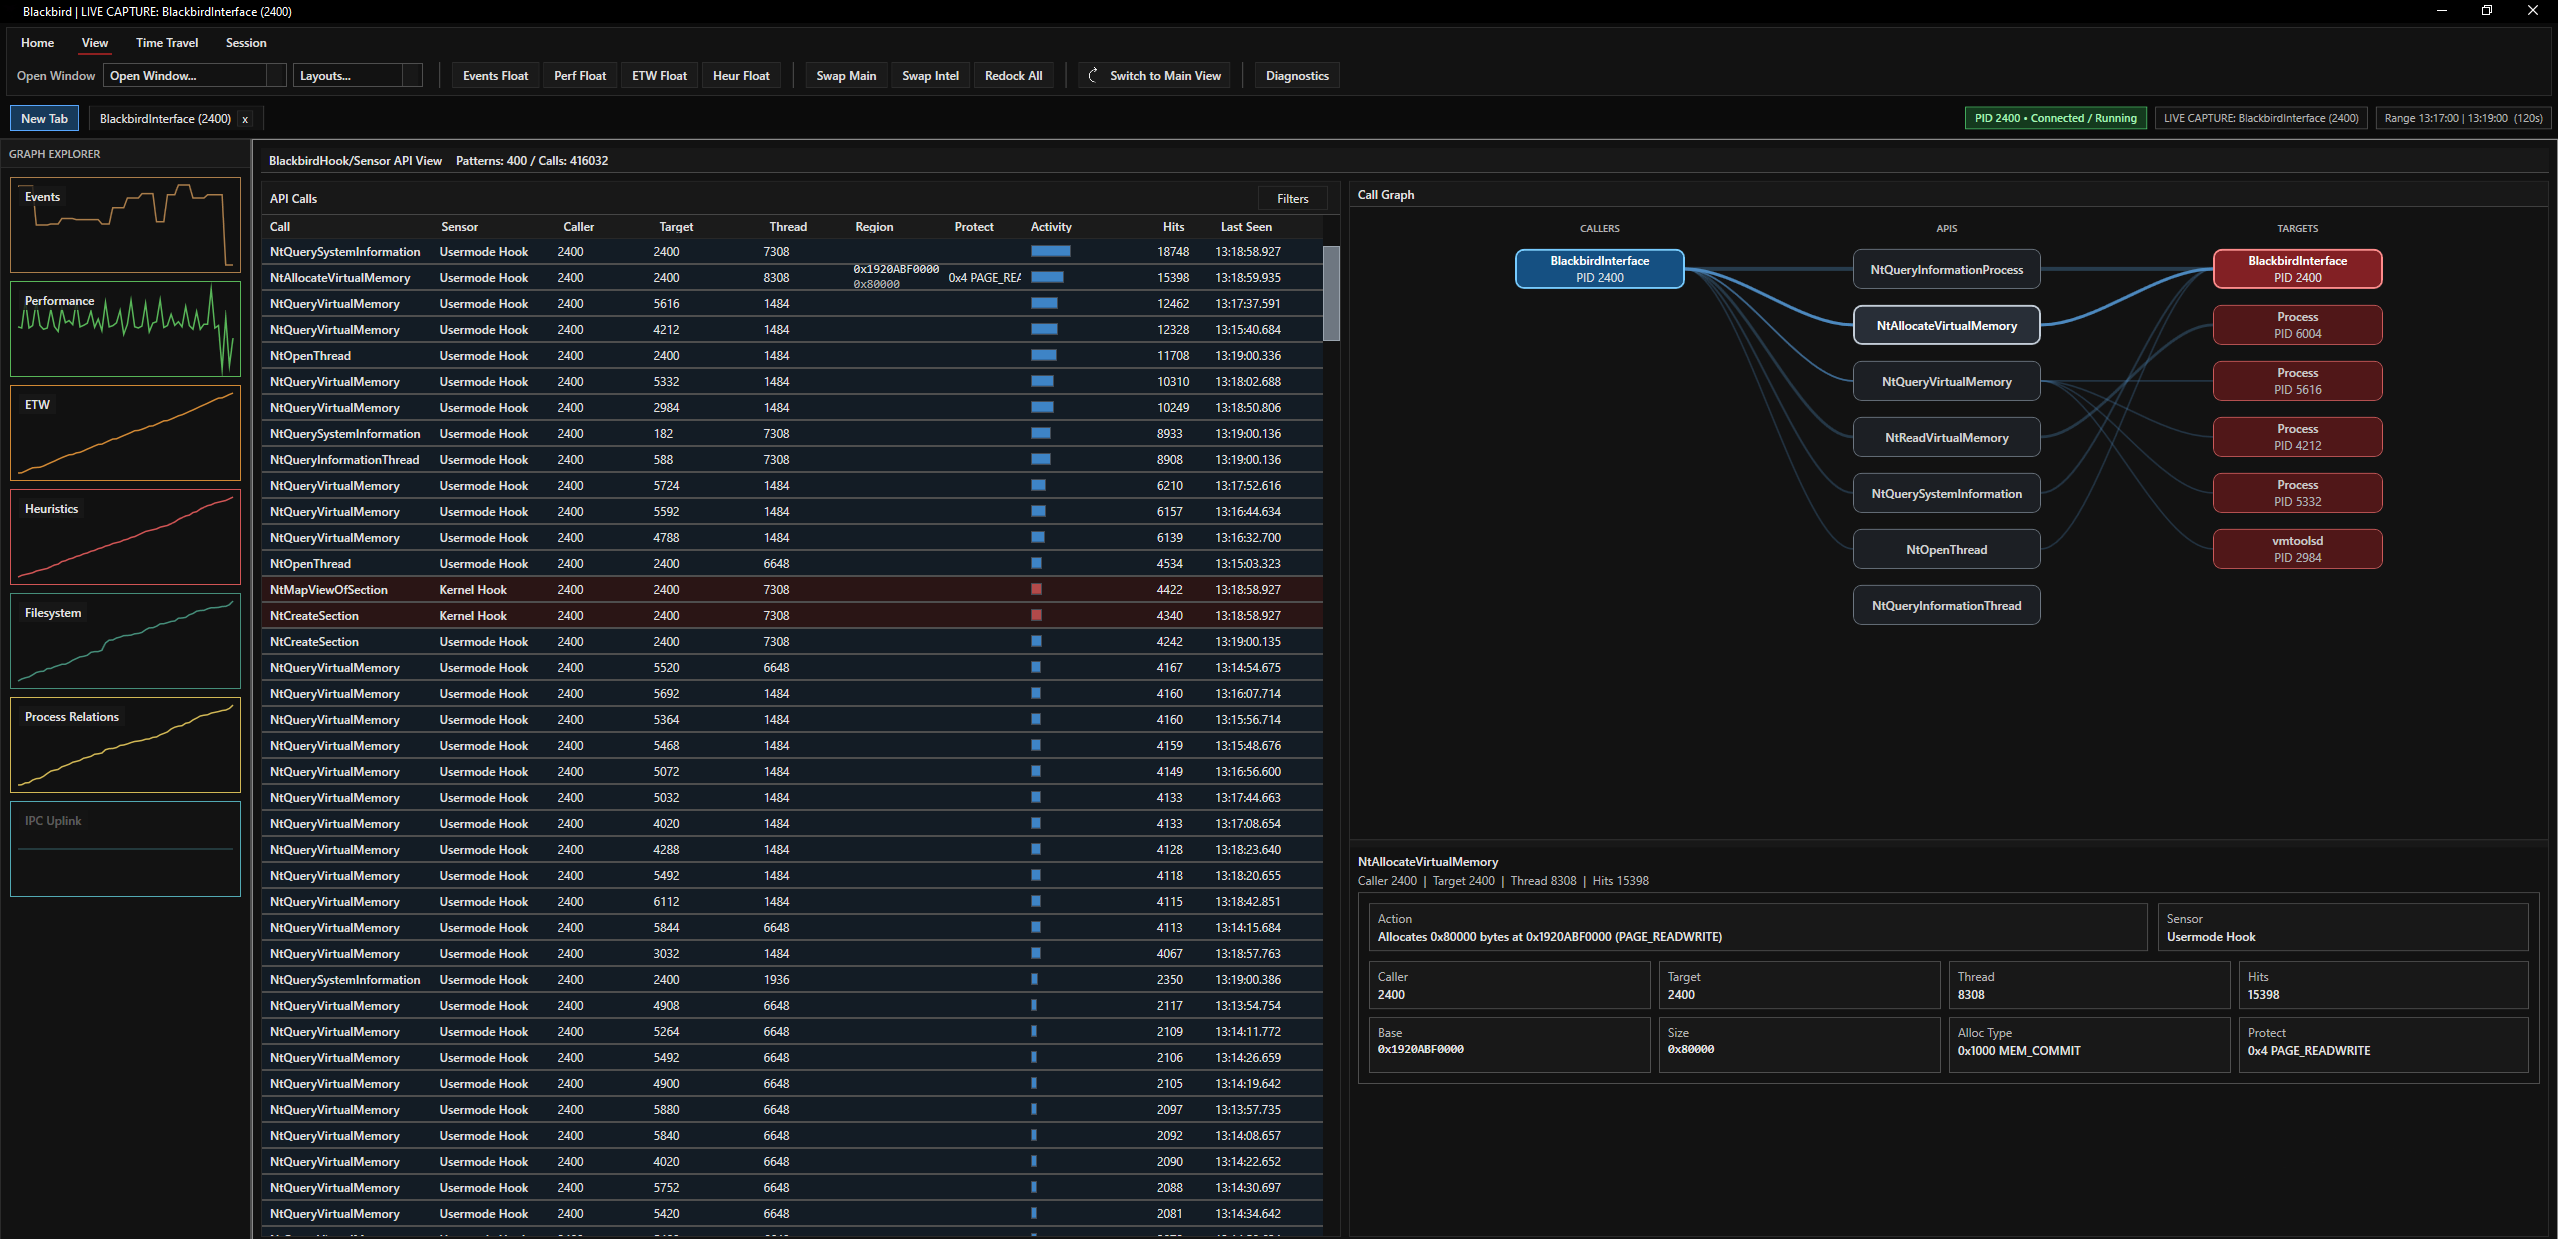Image resolution: width=2558 pixels, height=1239 pixels.
Task: Click the LIVE CAPTURE: BlackbirdInterface (2400) status label
Action: coord(2261,118)
